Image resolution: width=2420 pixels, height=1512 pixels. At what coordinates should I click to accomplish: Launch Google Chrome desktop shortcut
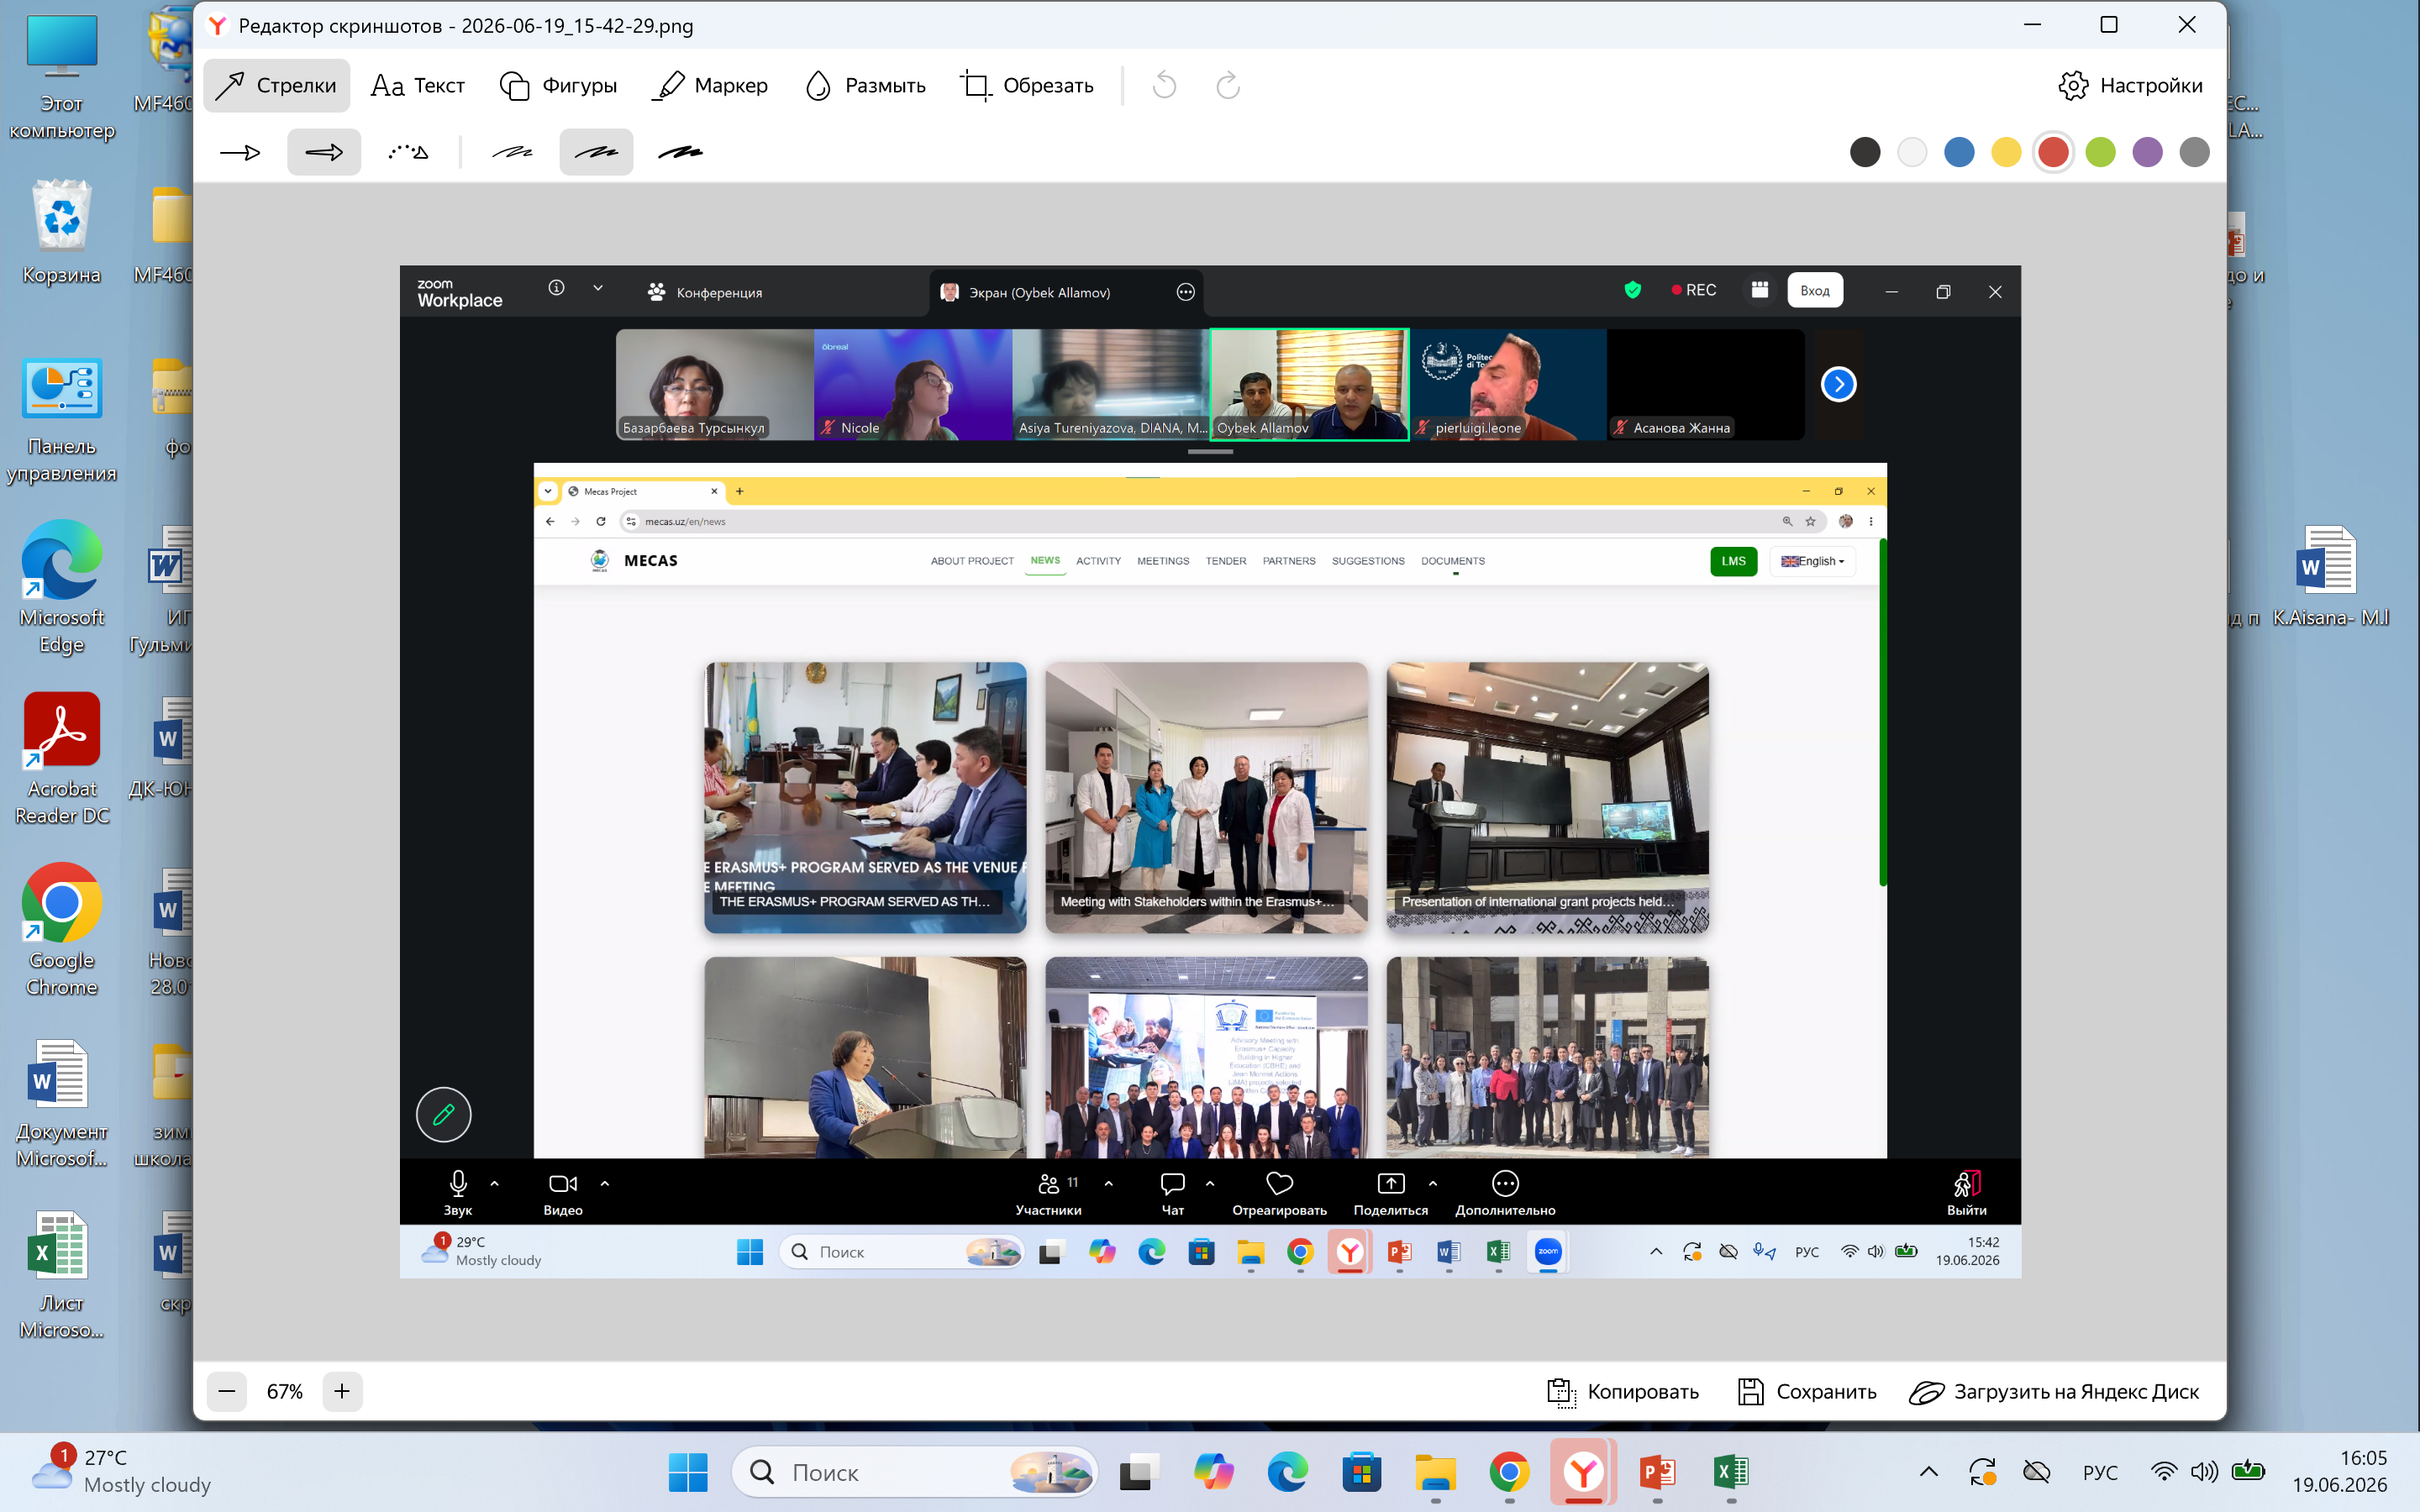pyautogui.click(x=62, y=931)
